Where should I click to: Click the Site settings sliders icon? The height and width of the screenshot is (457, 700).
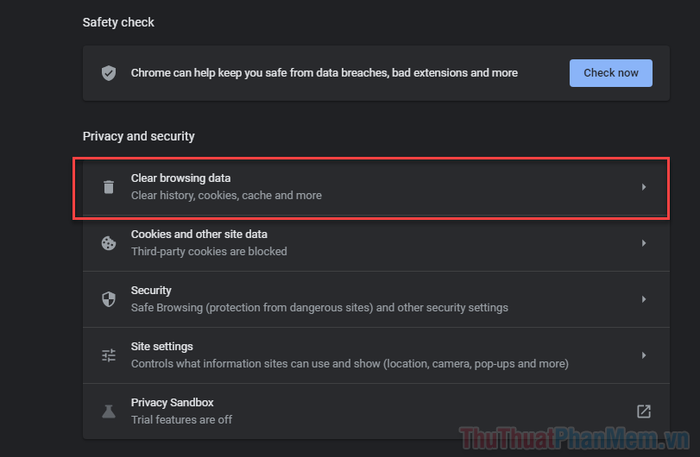[x=108, y=355]
